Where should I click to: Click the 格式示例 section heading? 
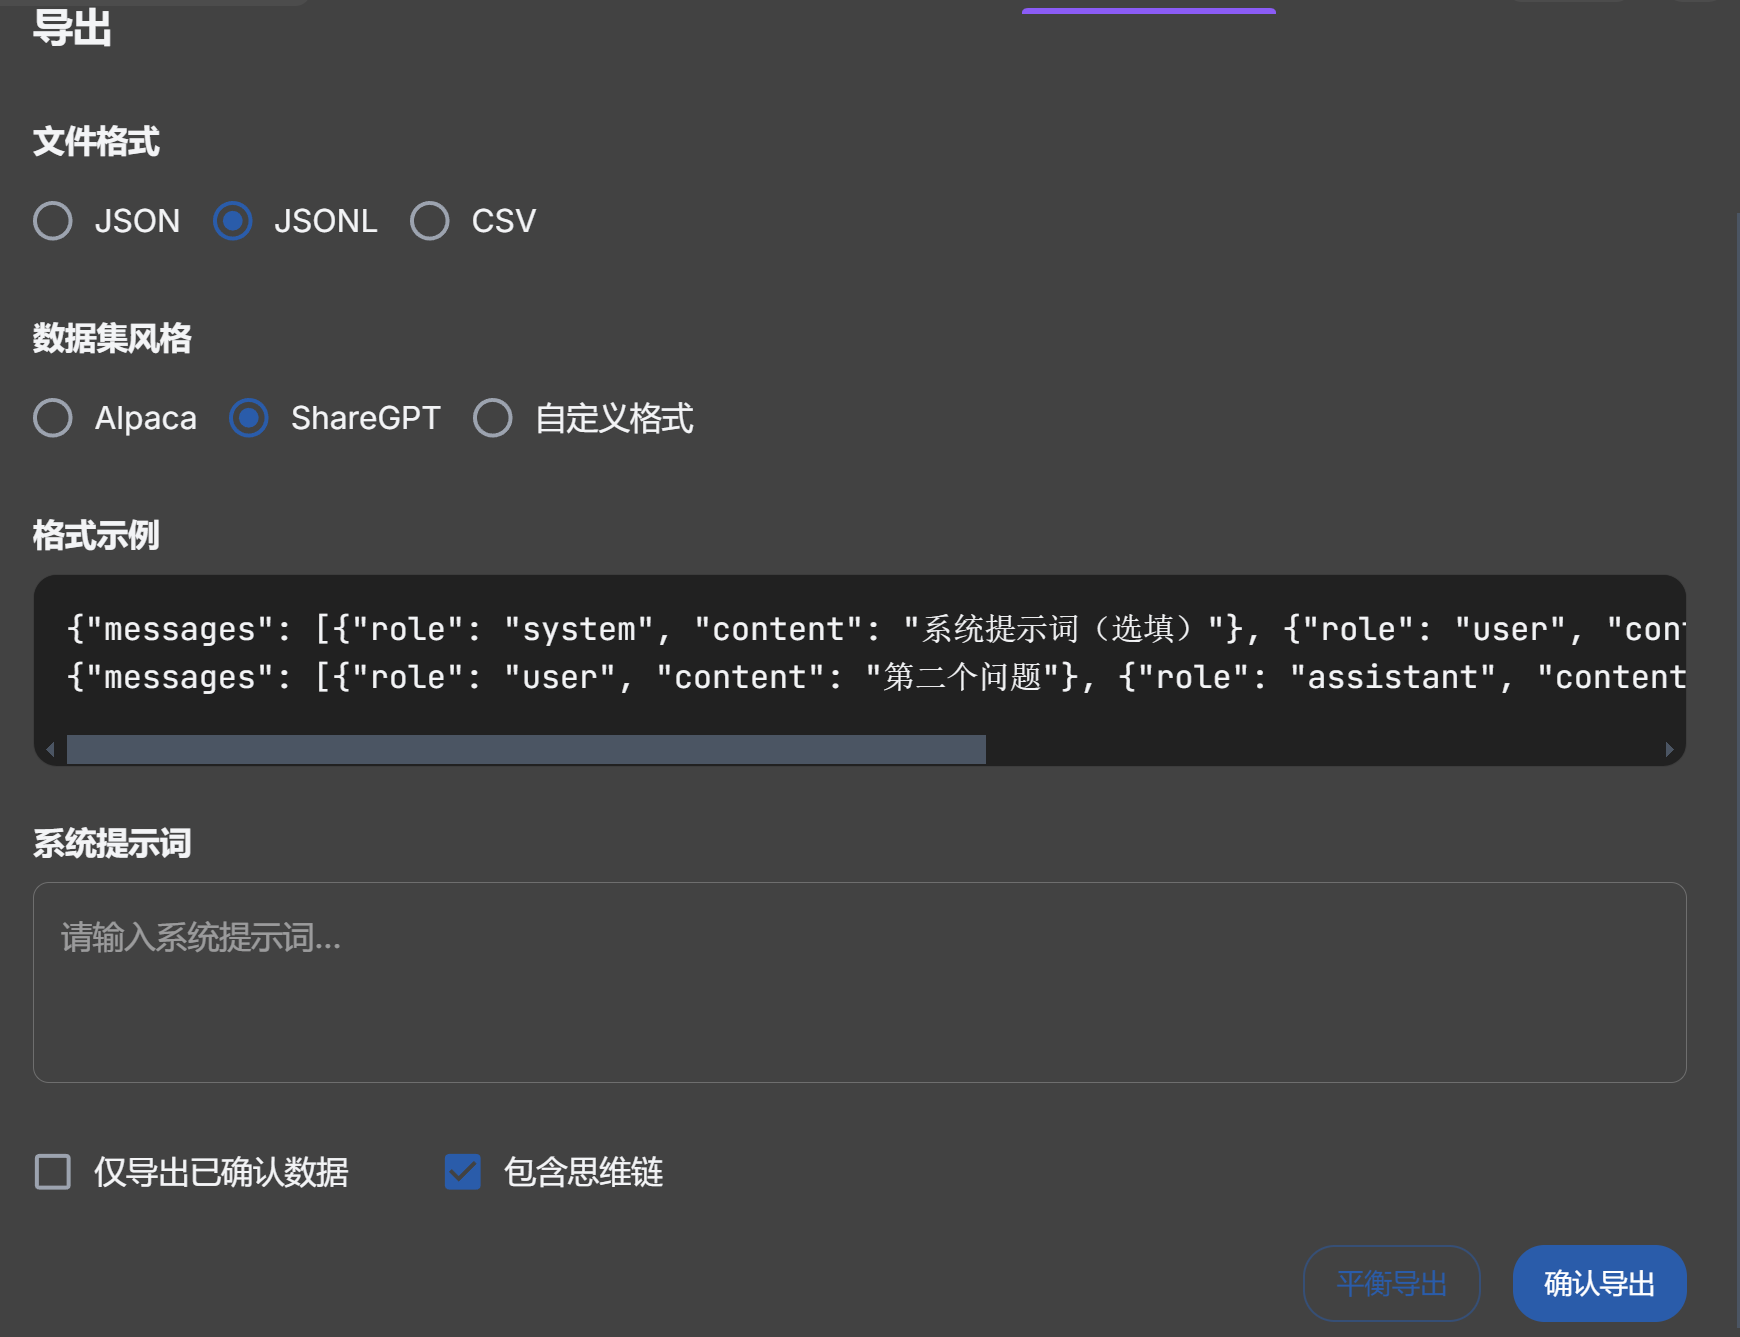(96, 535)
